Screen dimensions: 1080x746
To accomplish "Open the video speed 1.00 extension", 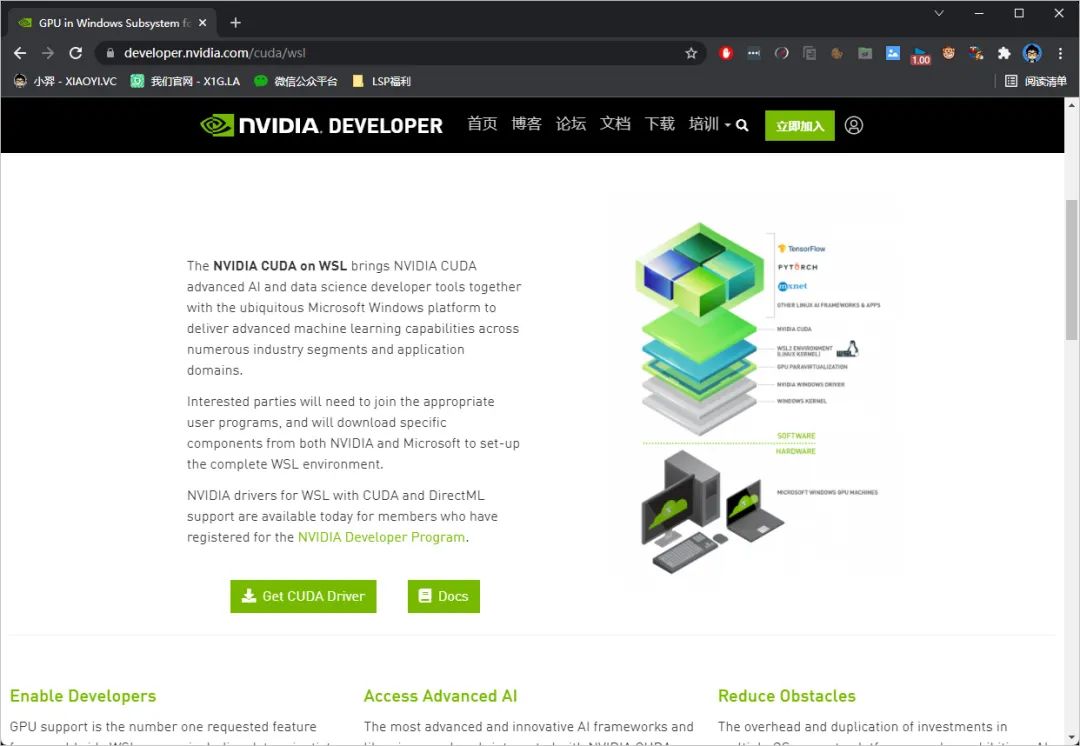I will coord(920,55).
